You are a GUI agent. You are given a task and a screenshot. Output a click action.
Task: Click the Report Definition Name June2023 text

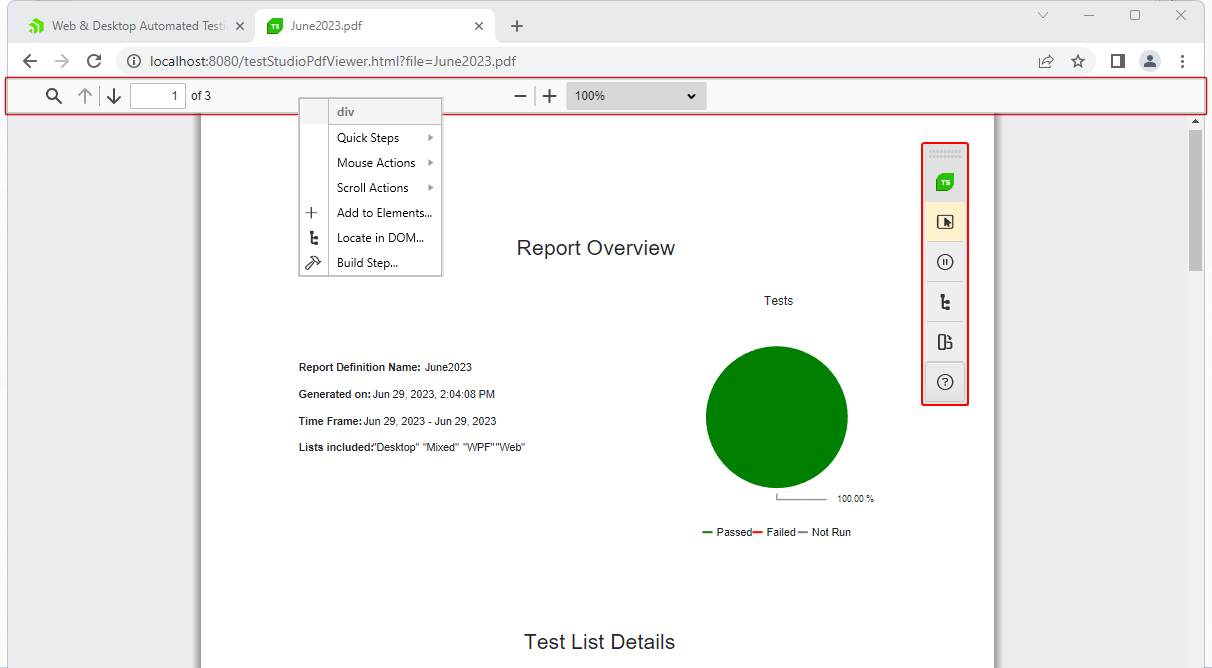point(385,367)
